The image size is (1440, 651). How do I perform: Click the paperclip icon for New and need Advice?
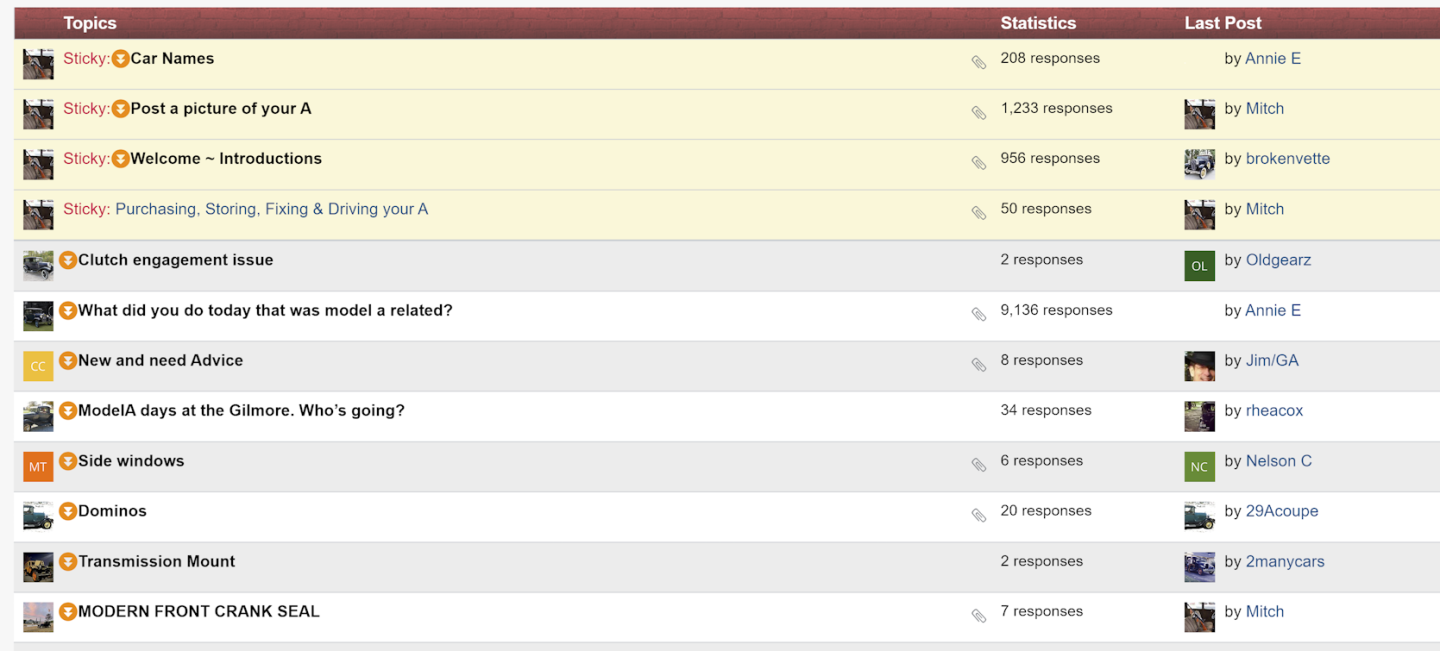coord(979,365)
